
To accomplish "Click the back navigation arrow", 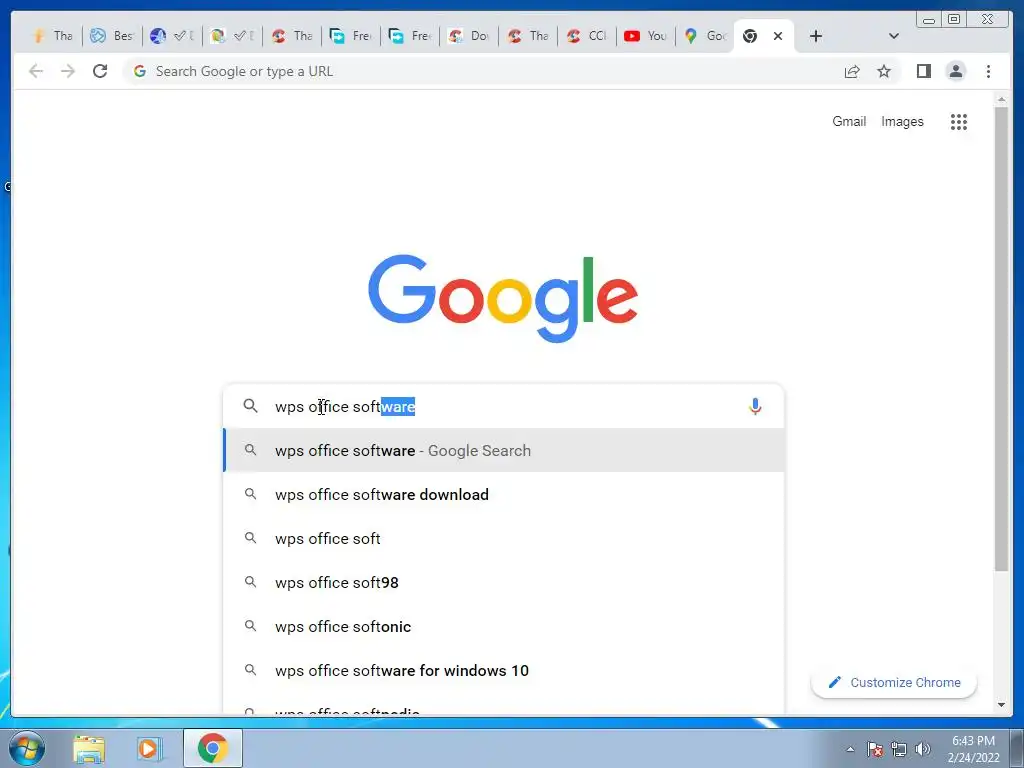I will [x=36, y=71].
